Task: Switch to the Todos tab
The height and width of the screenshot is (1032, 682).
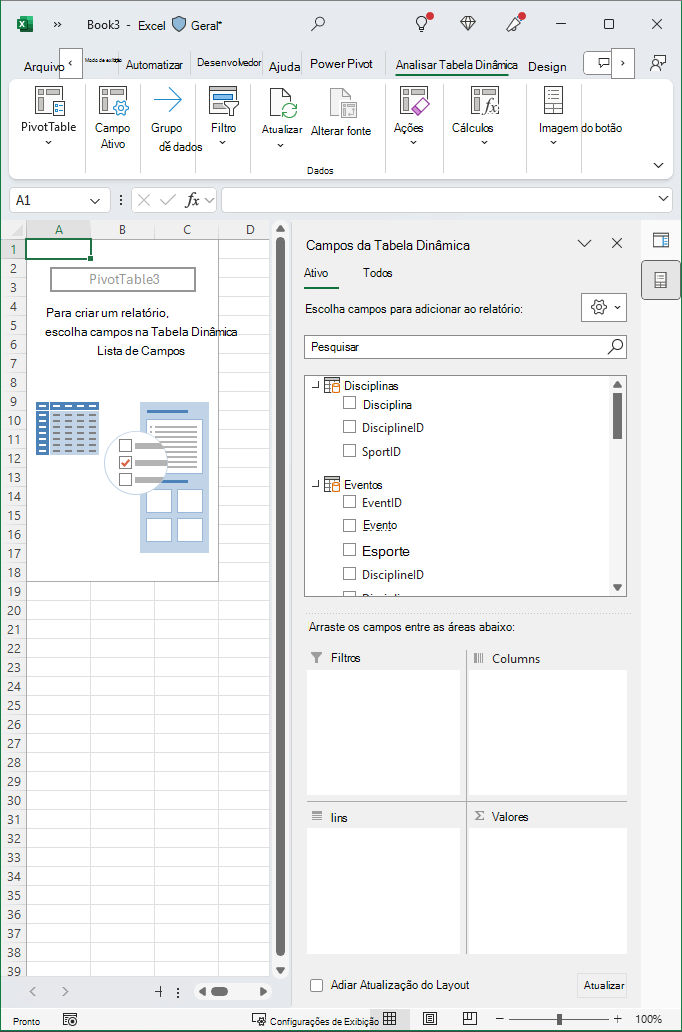Action: [x=377, y=272]
